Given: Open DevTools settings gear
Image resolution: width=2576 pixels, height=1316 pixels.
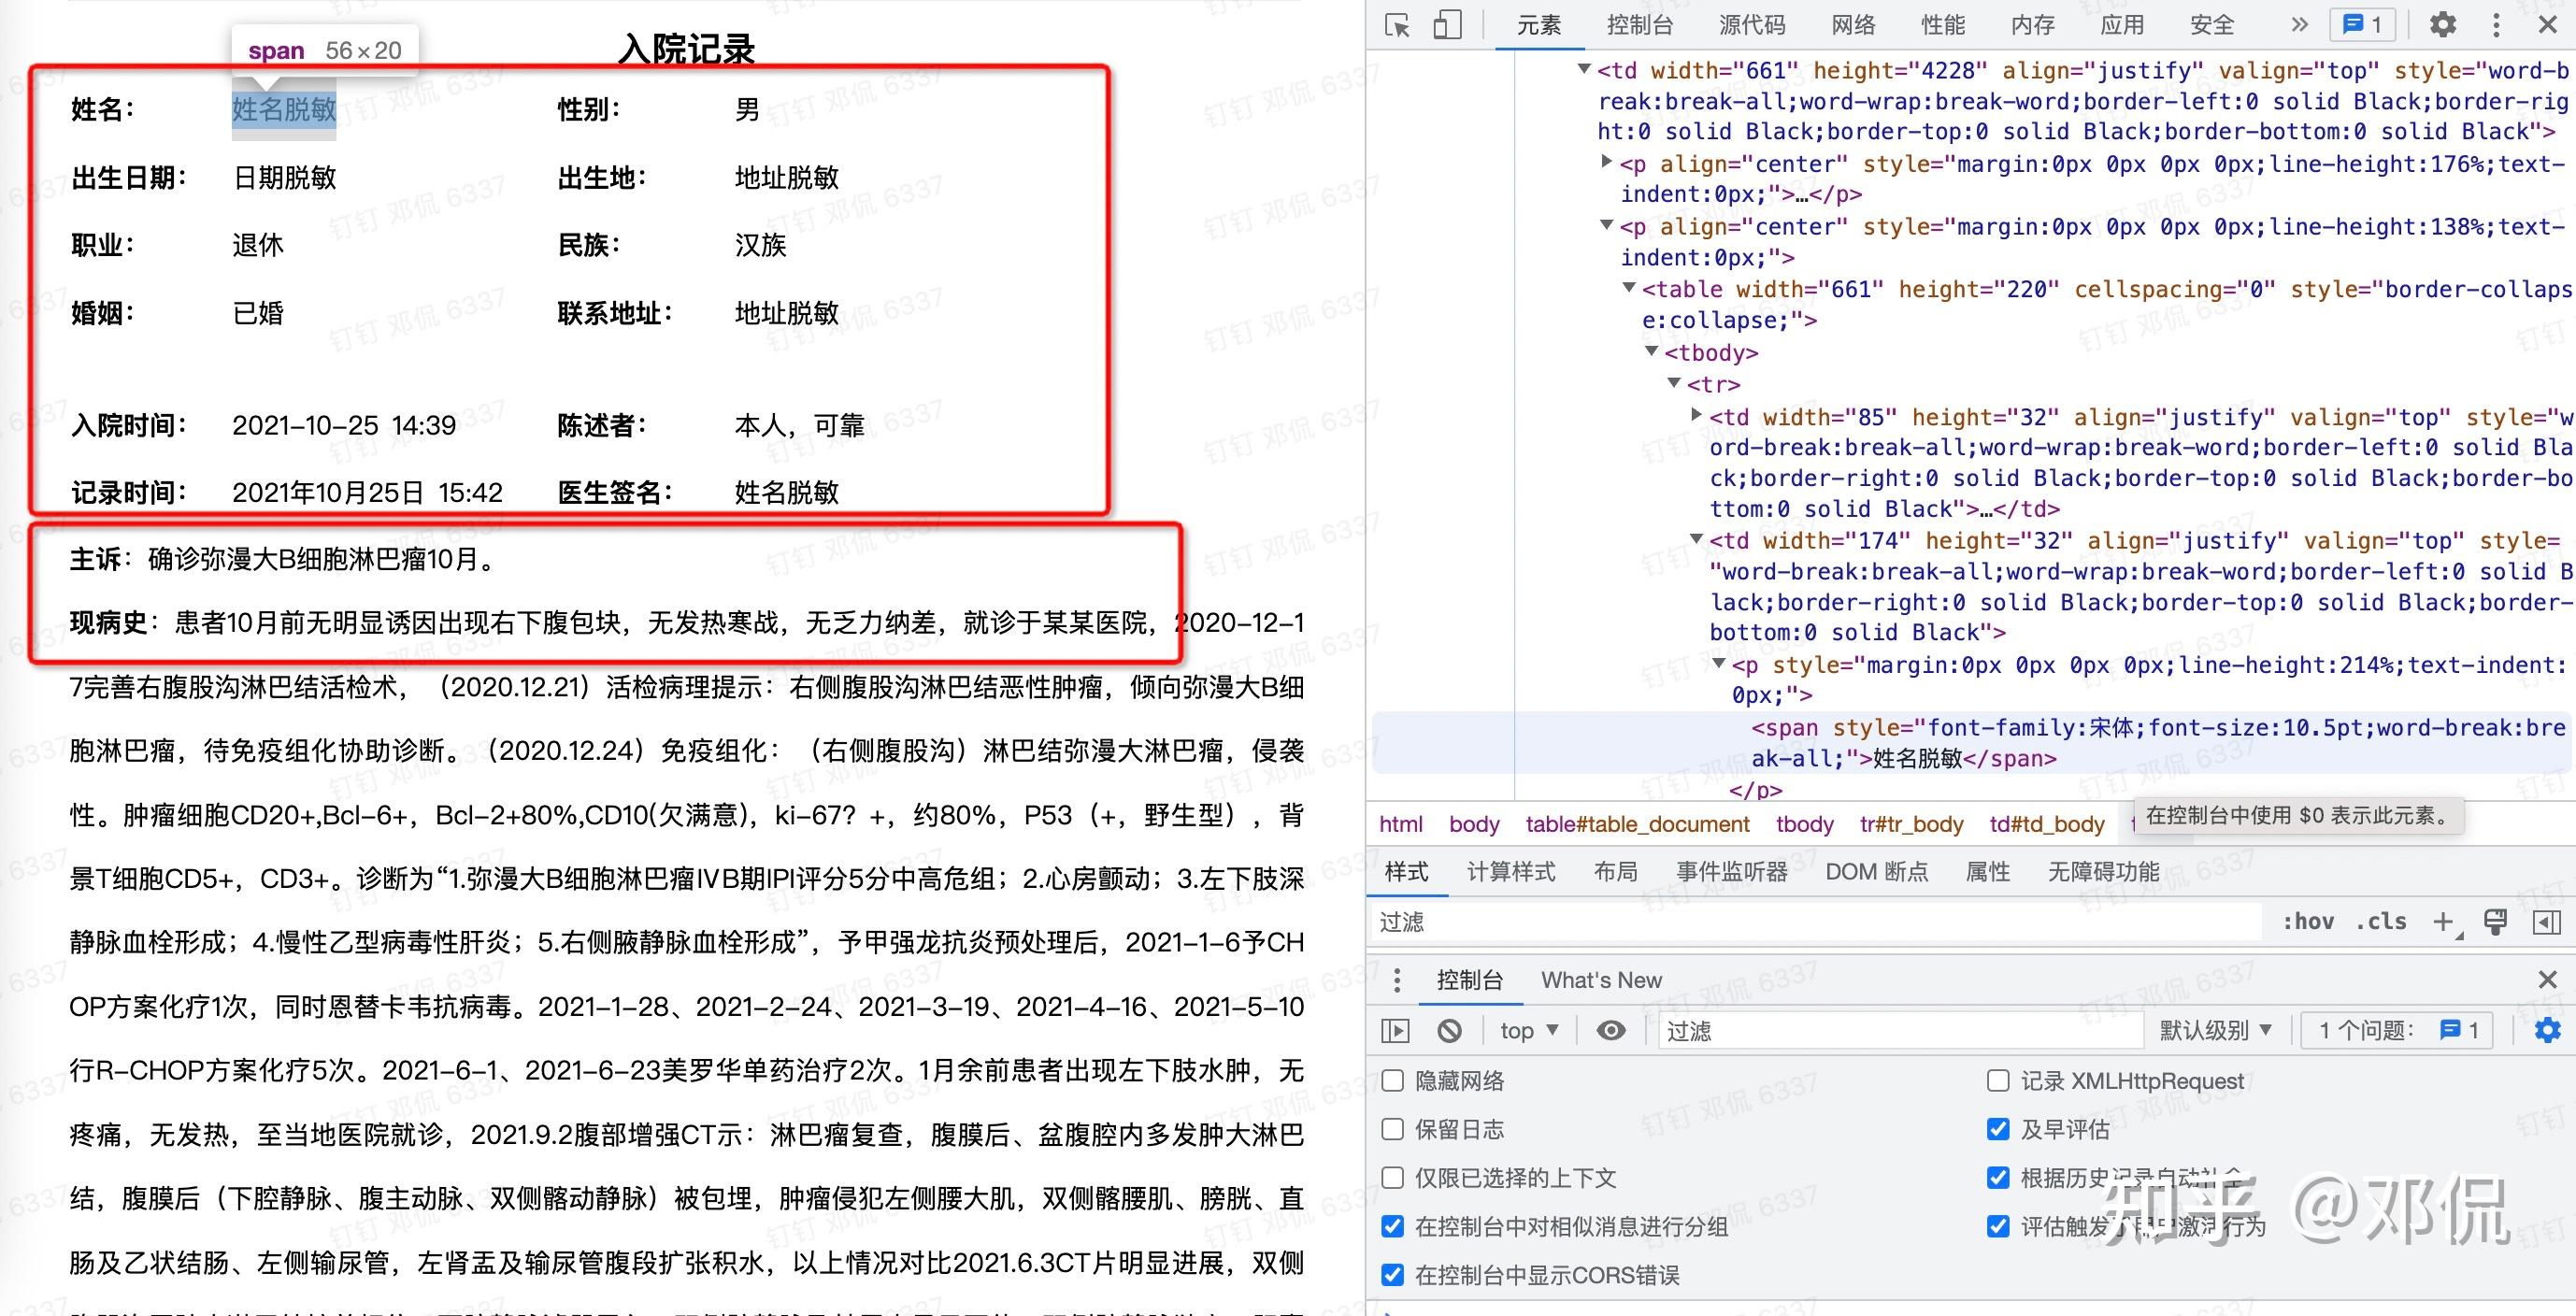Looking at the screenshot, I should [2443, 25].
